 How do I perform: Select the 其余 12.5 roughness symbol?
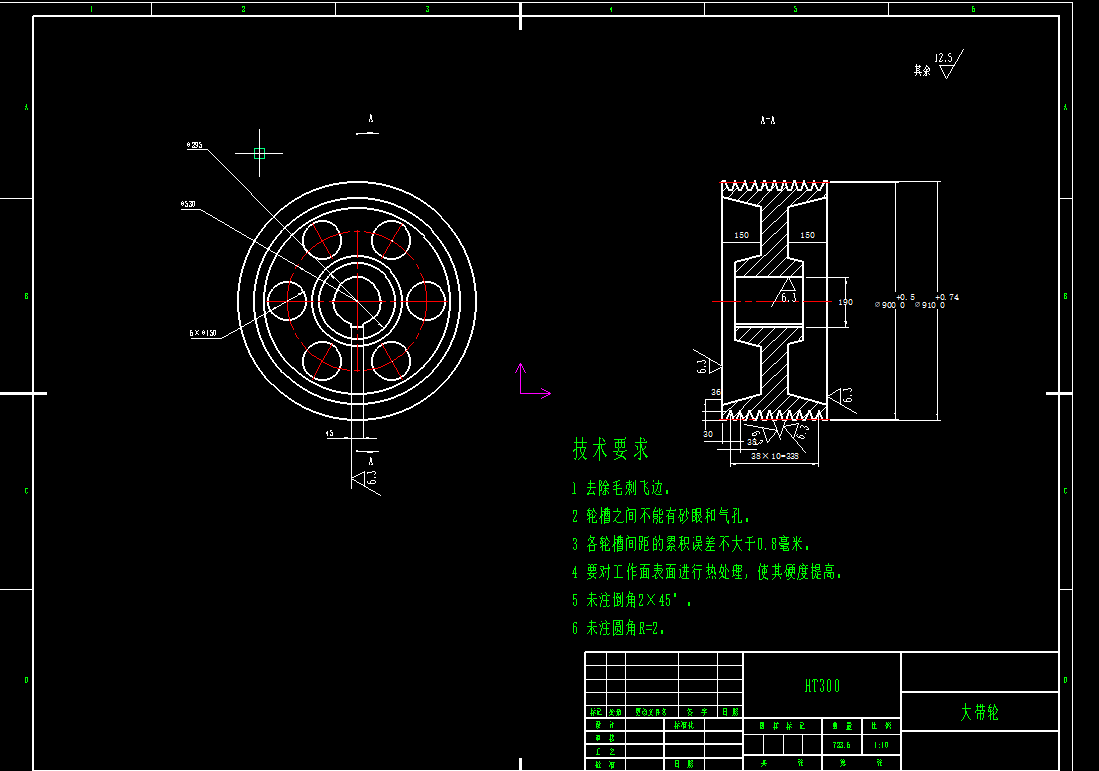(938, 64)
